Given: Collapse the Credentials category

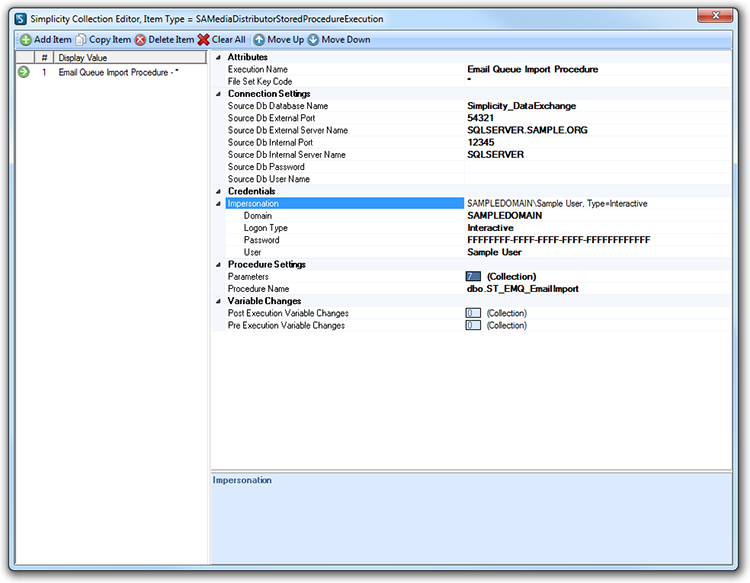Looking at the screenshot, I should click(218, 191).
